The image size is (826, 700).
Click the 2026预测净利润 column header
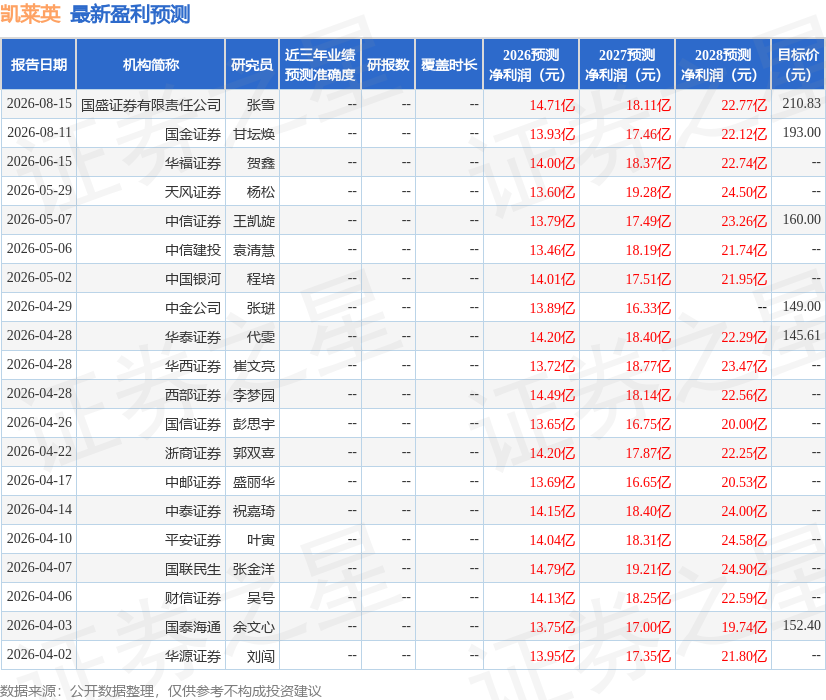tap(531, 64)
